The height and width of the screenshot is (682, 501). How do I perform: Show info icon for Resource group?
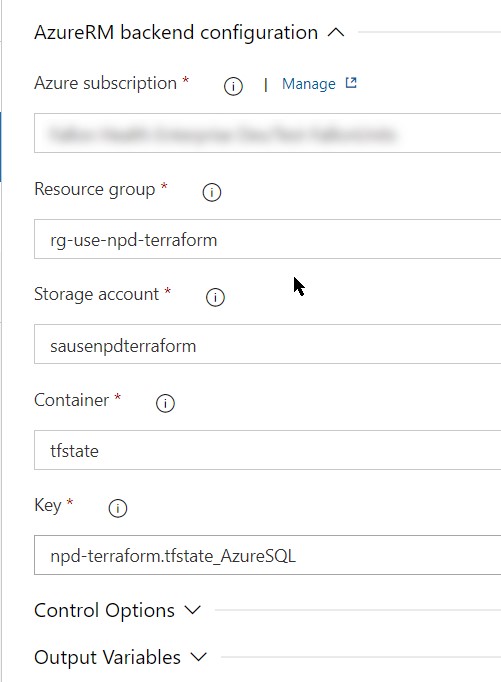click(212, 192)
